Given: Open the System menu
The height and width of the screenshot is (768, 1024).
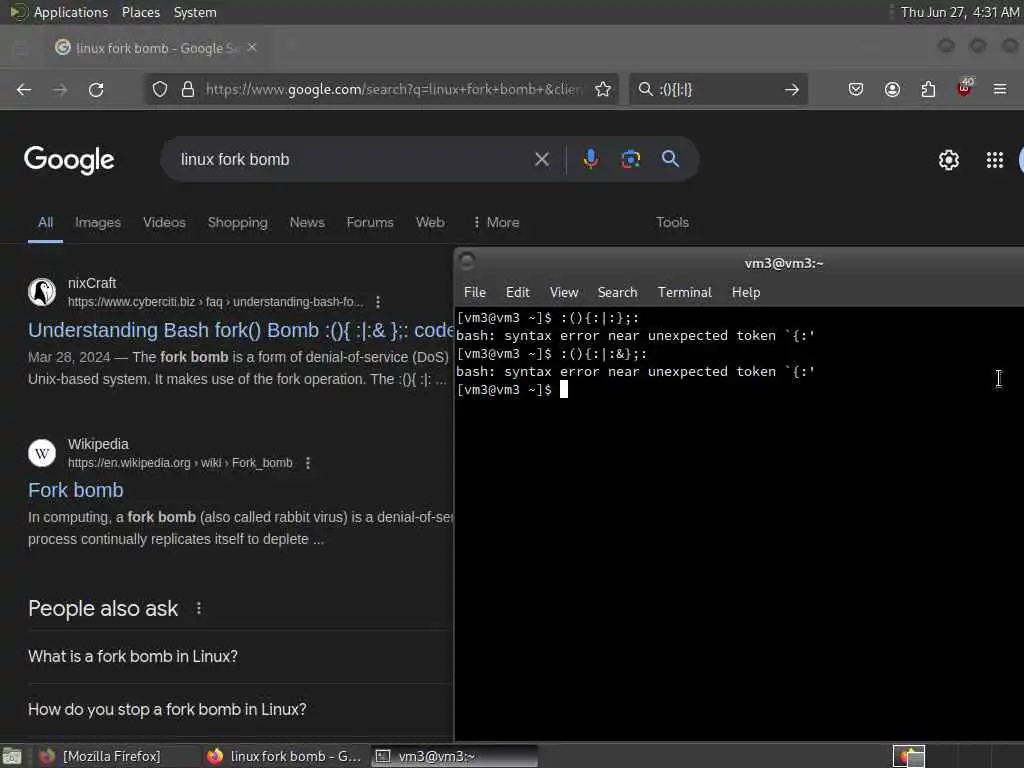Looking at the screenshot, I should click(195, 12).
